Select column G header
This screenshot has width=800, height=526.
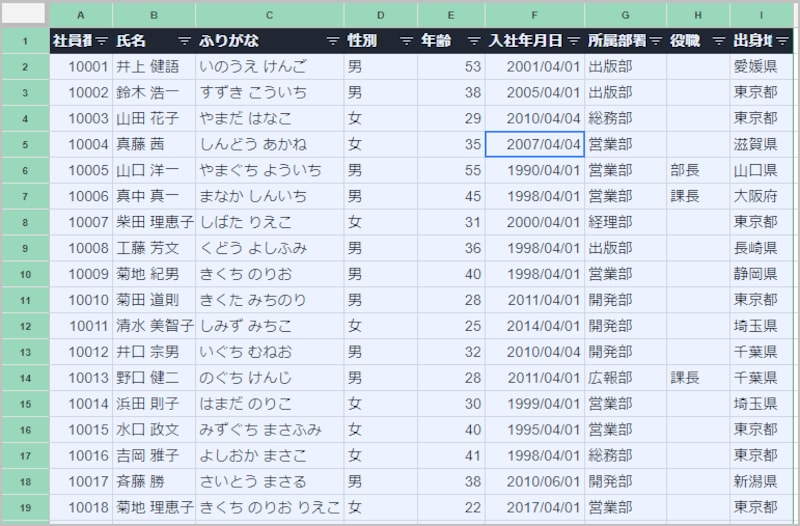click(626, 15)
